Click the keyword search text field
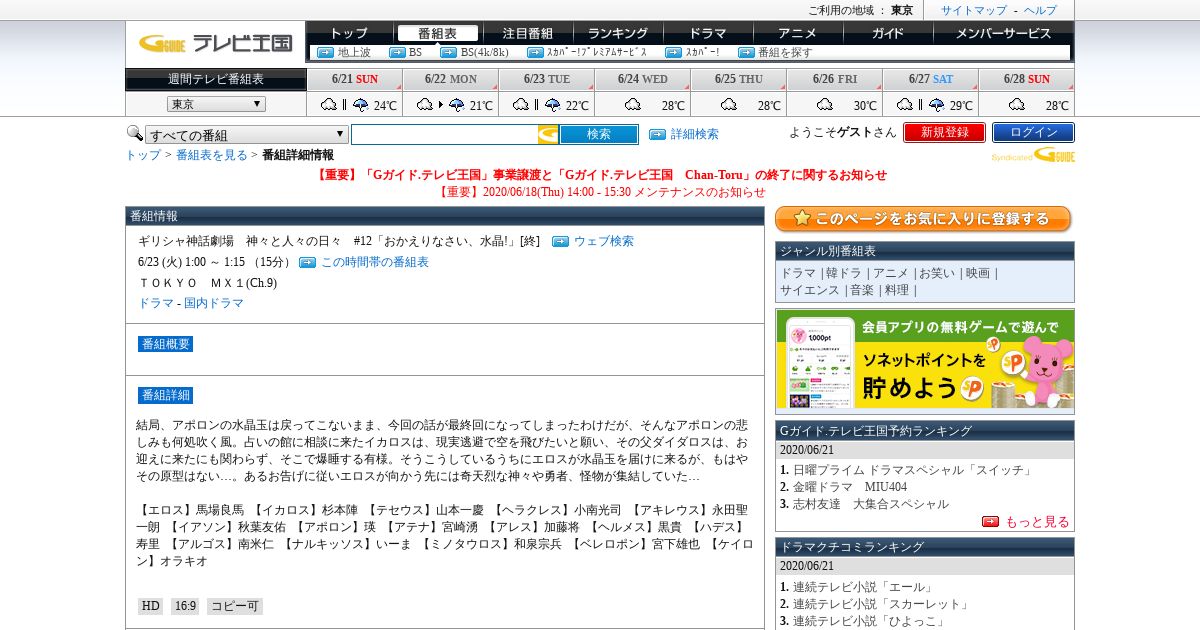 point(445,135)
